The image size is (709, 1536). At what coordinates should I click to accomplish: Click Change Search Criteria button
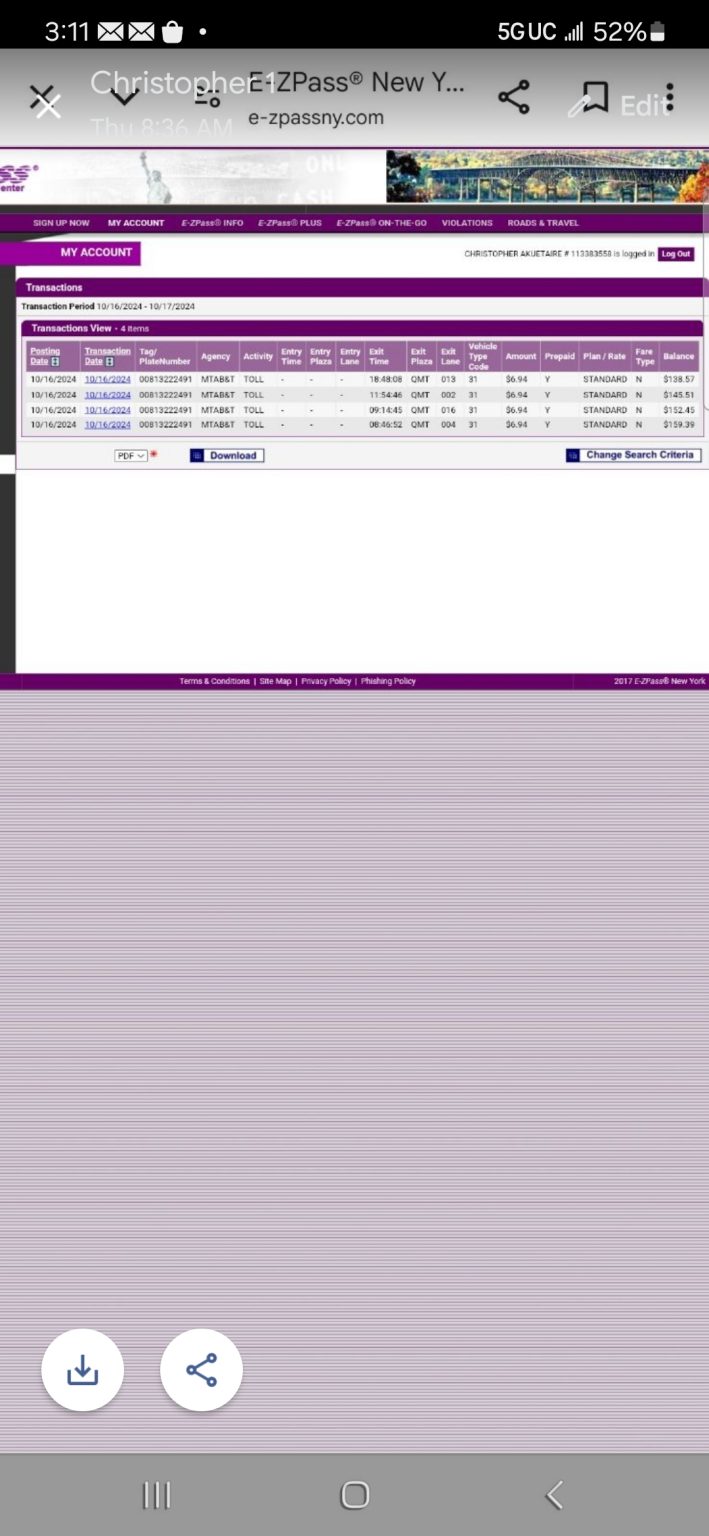634,455
